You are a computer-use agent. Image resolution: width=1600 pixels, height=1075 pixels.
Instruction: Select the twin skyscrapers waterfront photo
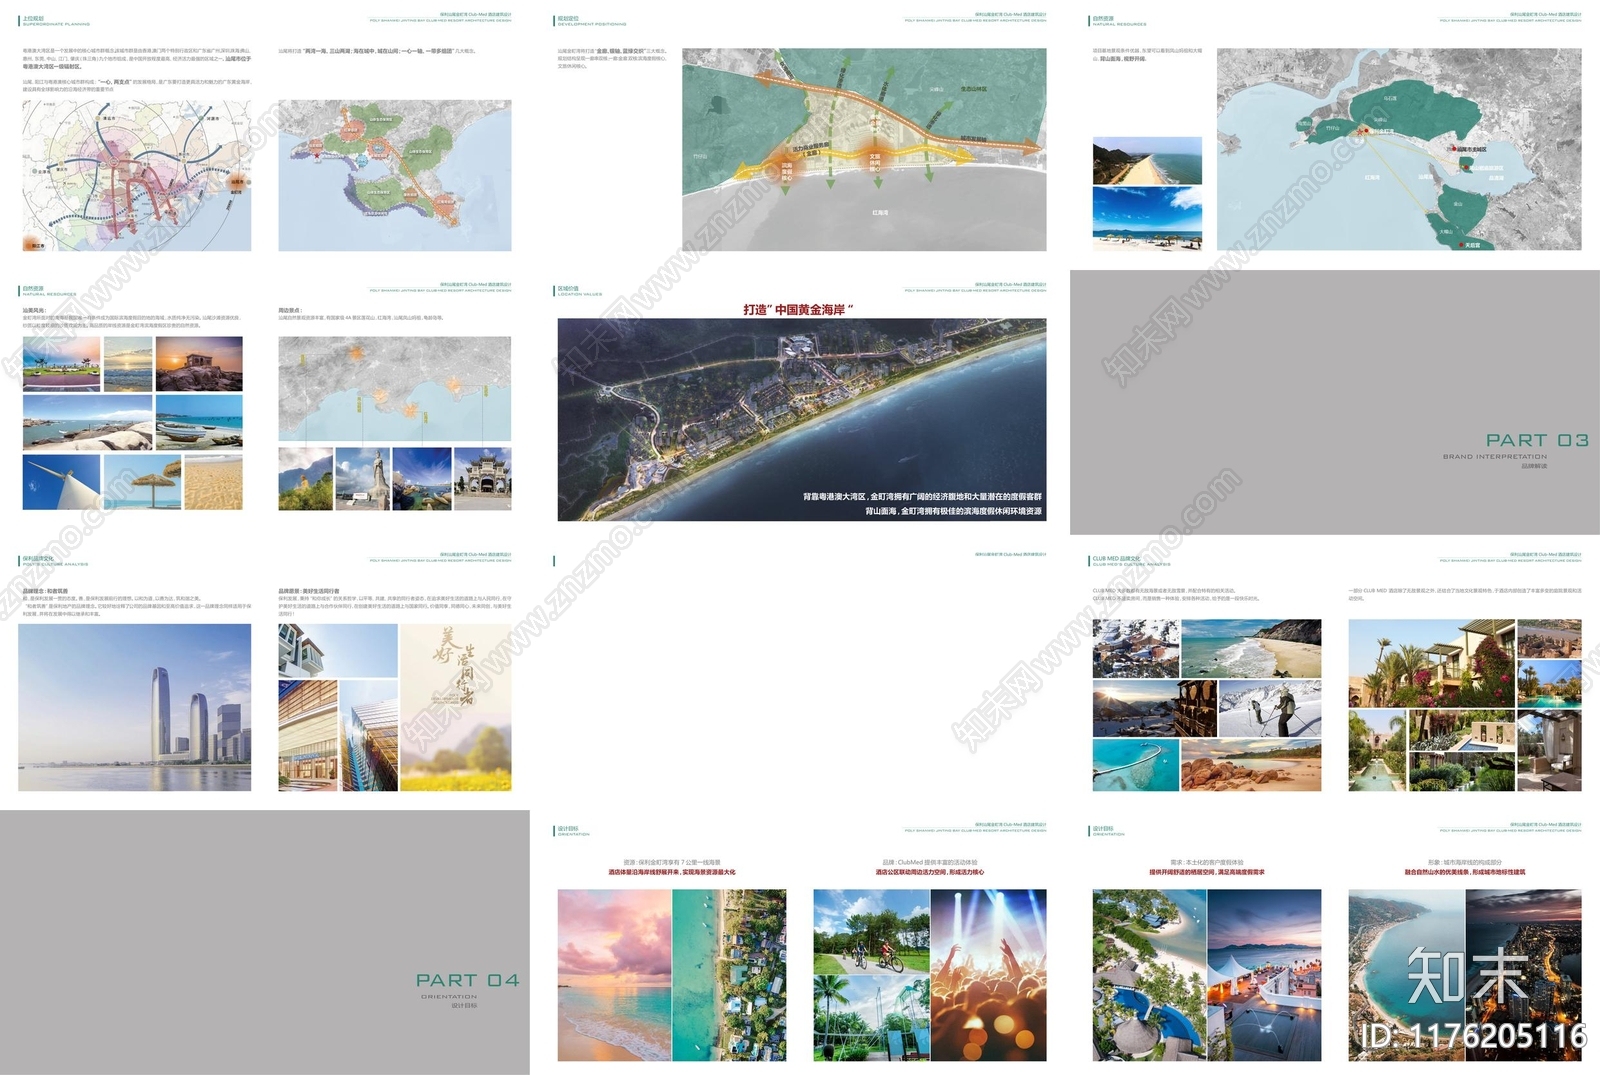pyautogui.click(x=135, y=708)
